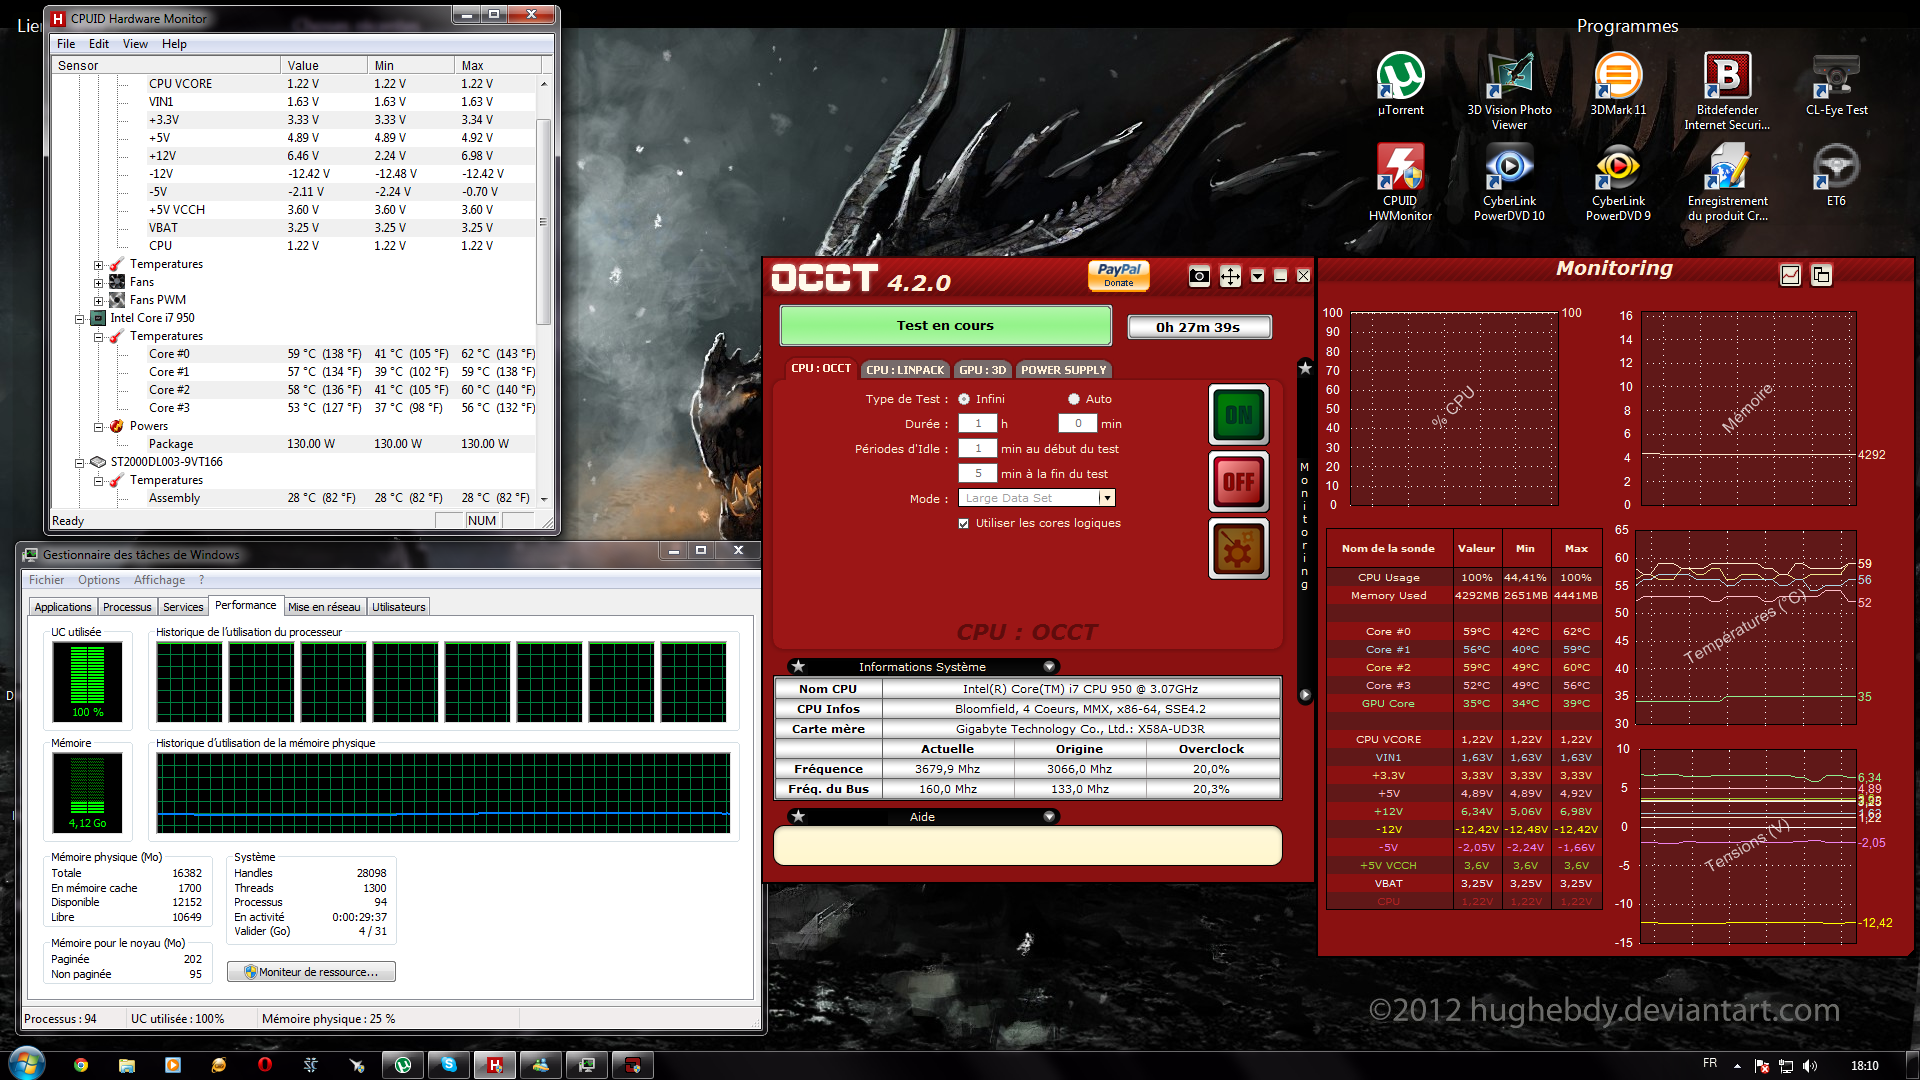The width and height of the screenshot is (1920, 1080).
Task: Select the Auto test type radio button
Action: coord(1074,399)
